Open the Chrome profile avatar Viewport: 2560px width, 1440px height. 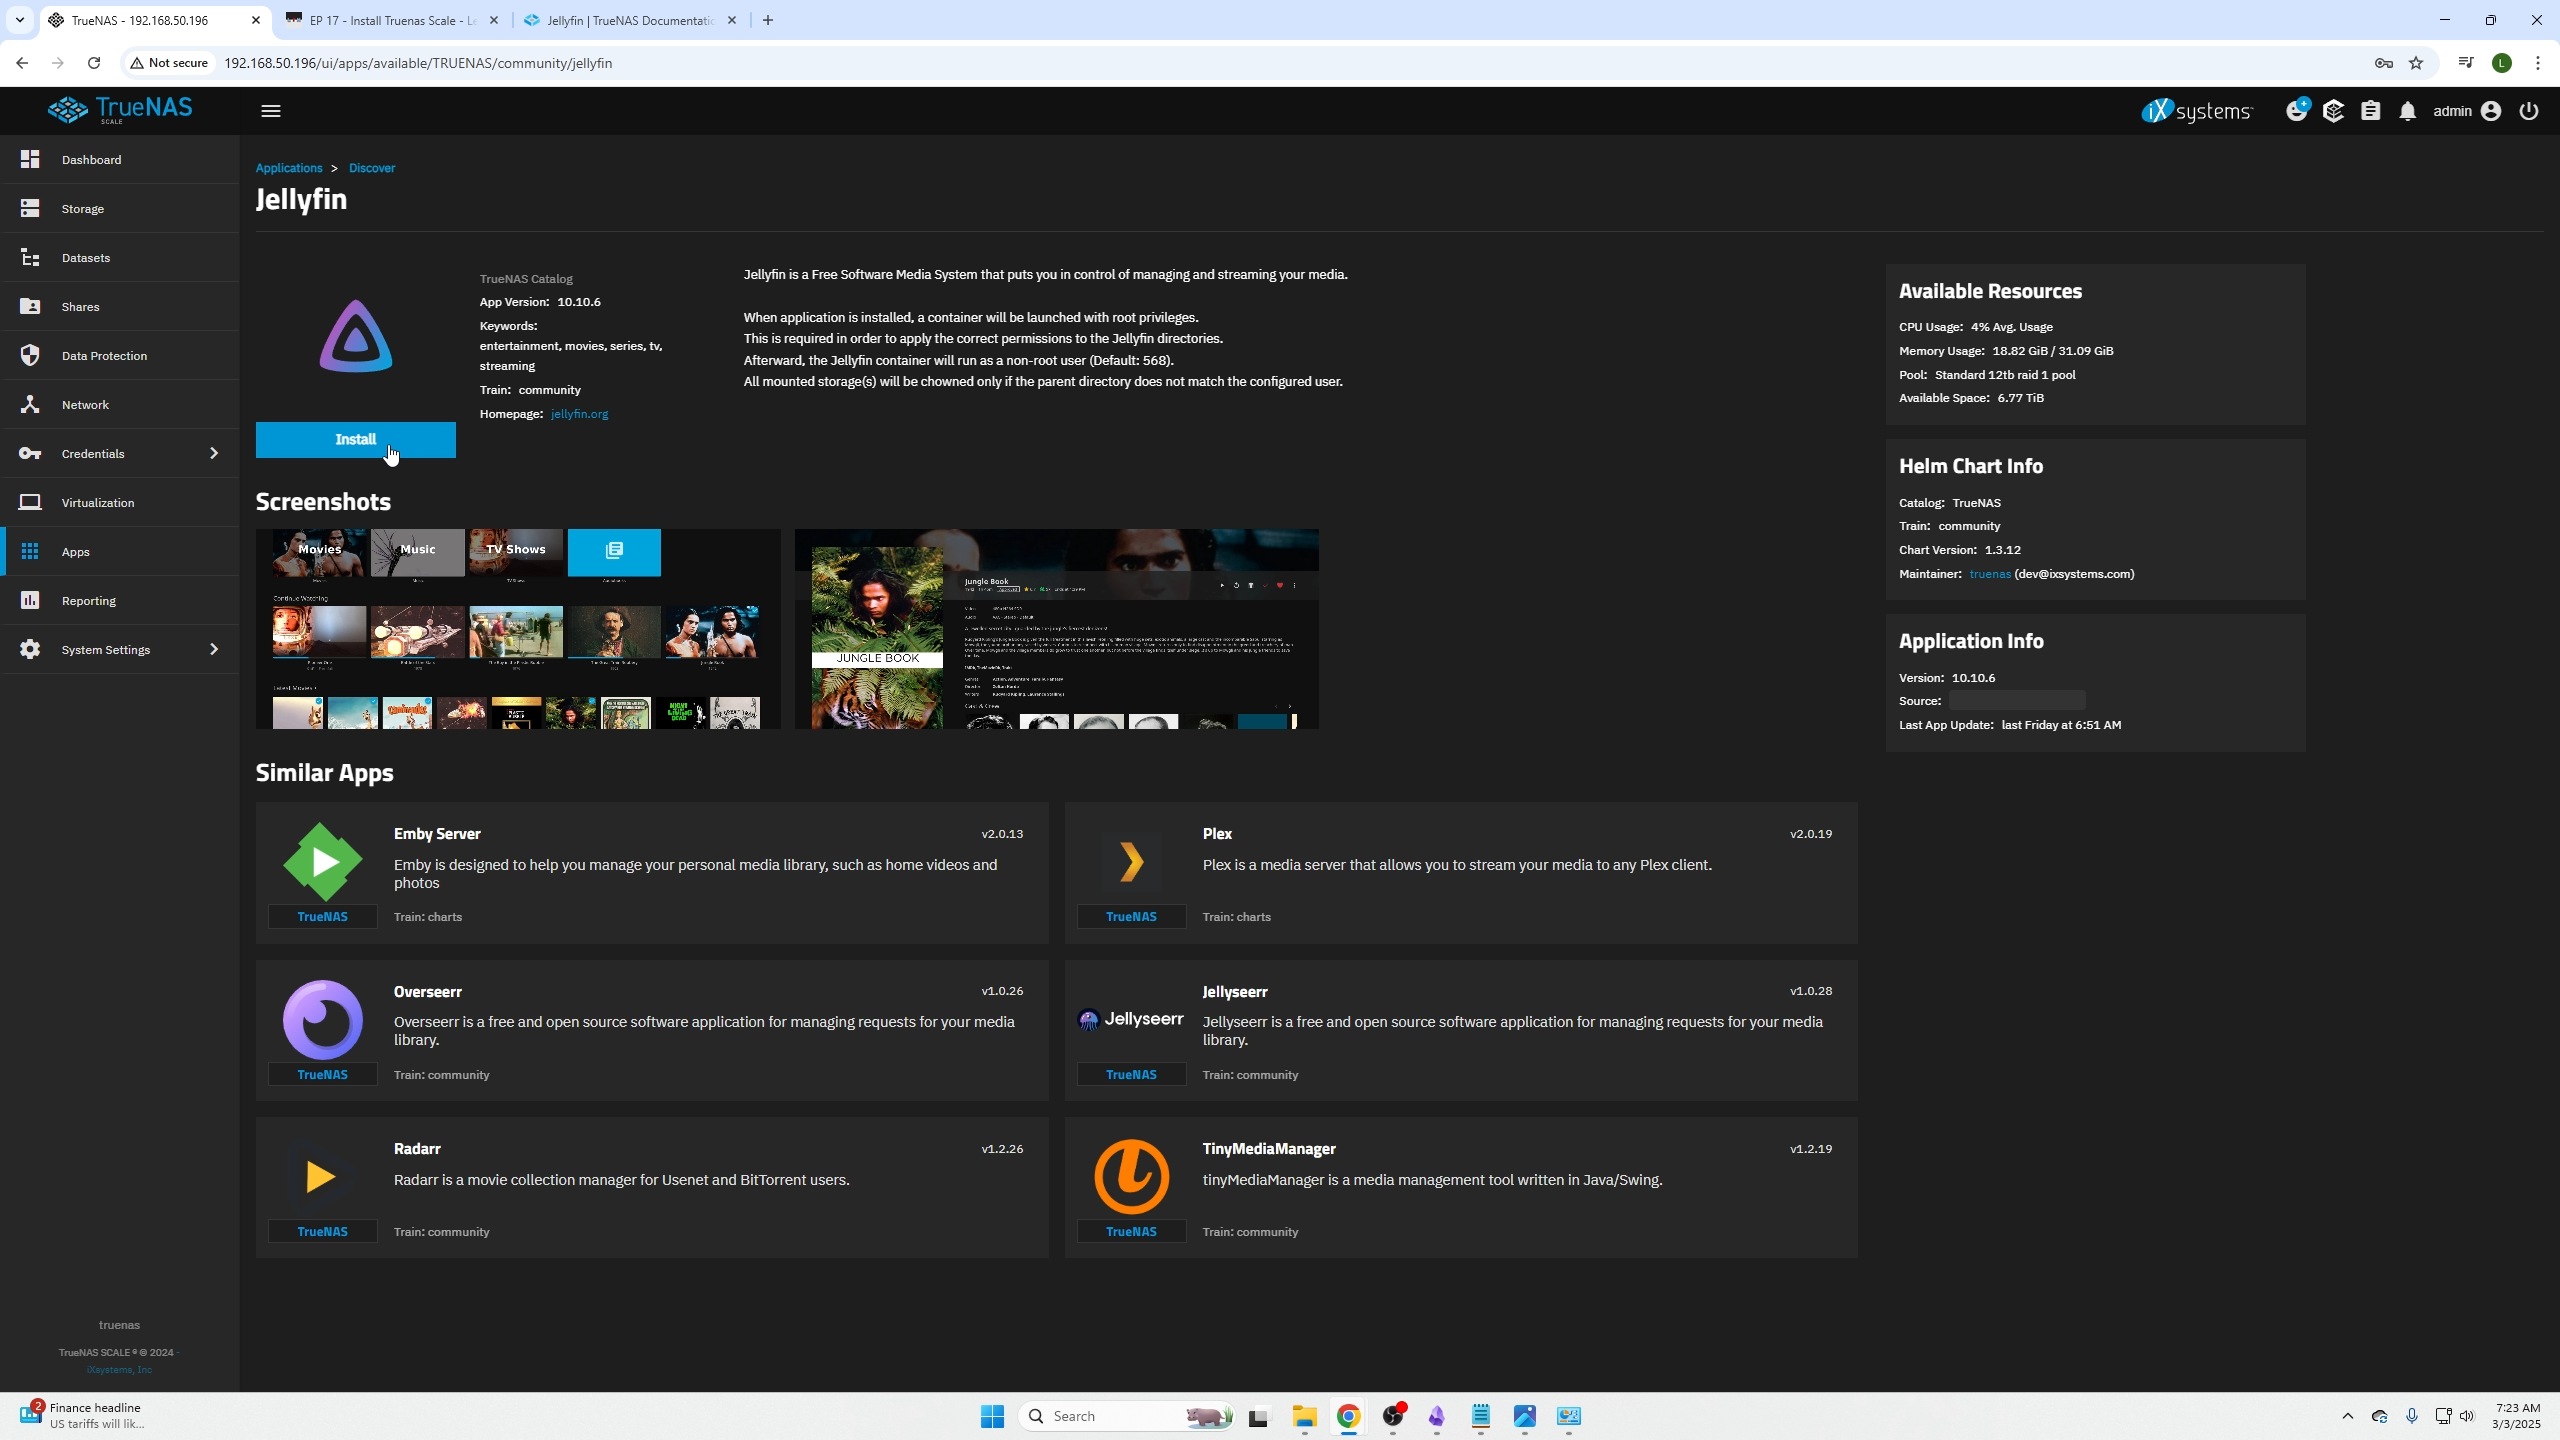pyautogui.click(x=2502, y=63)
